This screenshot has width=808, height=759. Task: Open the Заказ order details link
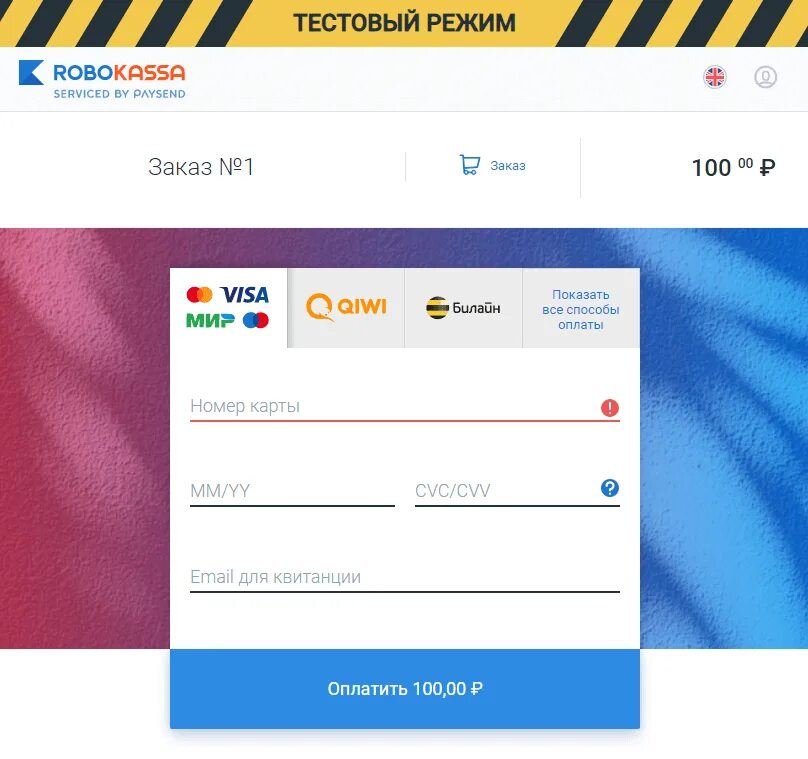pyautogui.click(x=508, y=165)
